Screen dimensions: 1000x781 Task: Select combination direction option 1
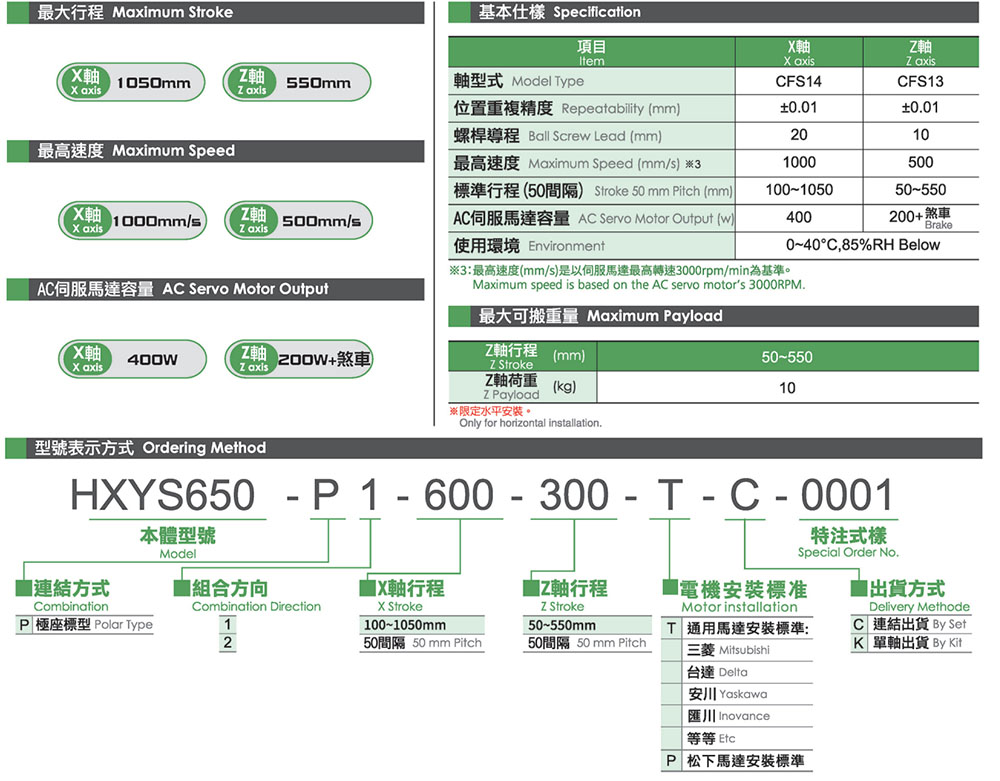tap(226, 625)
